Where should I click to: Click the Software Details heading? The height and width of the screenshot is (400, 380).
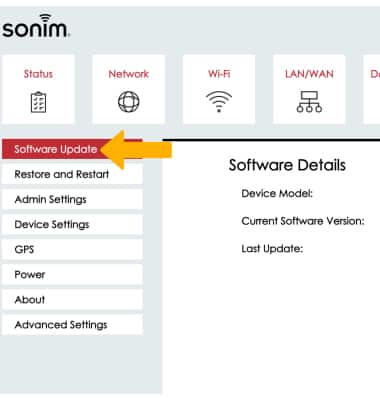tap(287, 165)
